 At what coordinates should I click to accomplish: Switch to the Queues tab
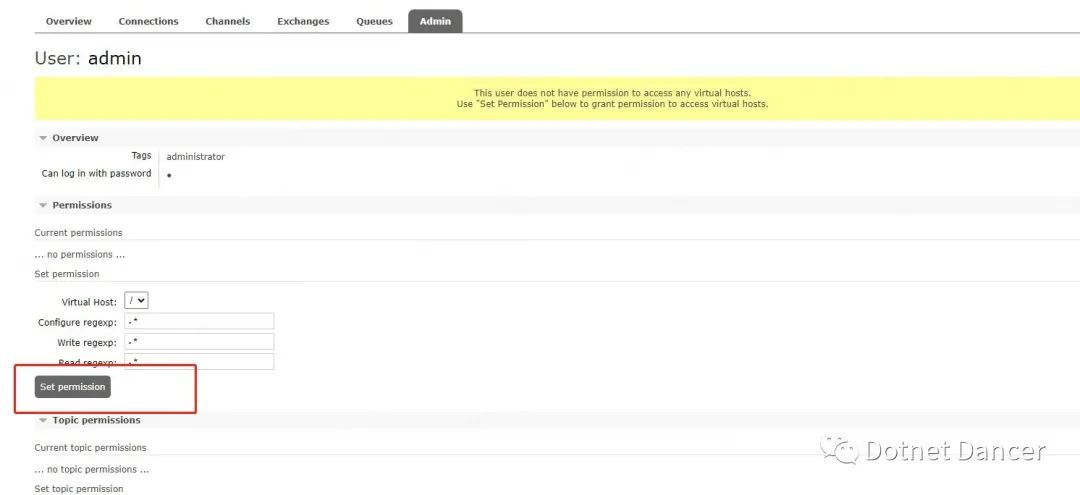tap(374, 21)
